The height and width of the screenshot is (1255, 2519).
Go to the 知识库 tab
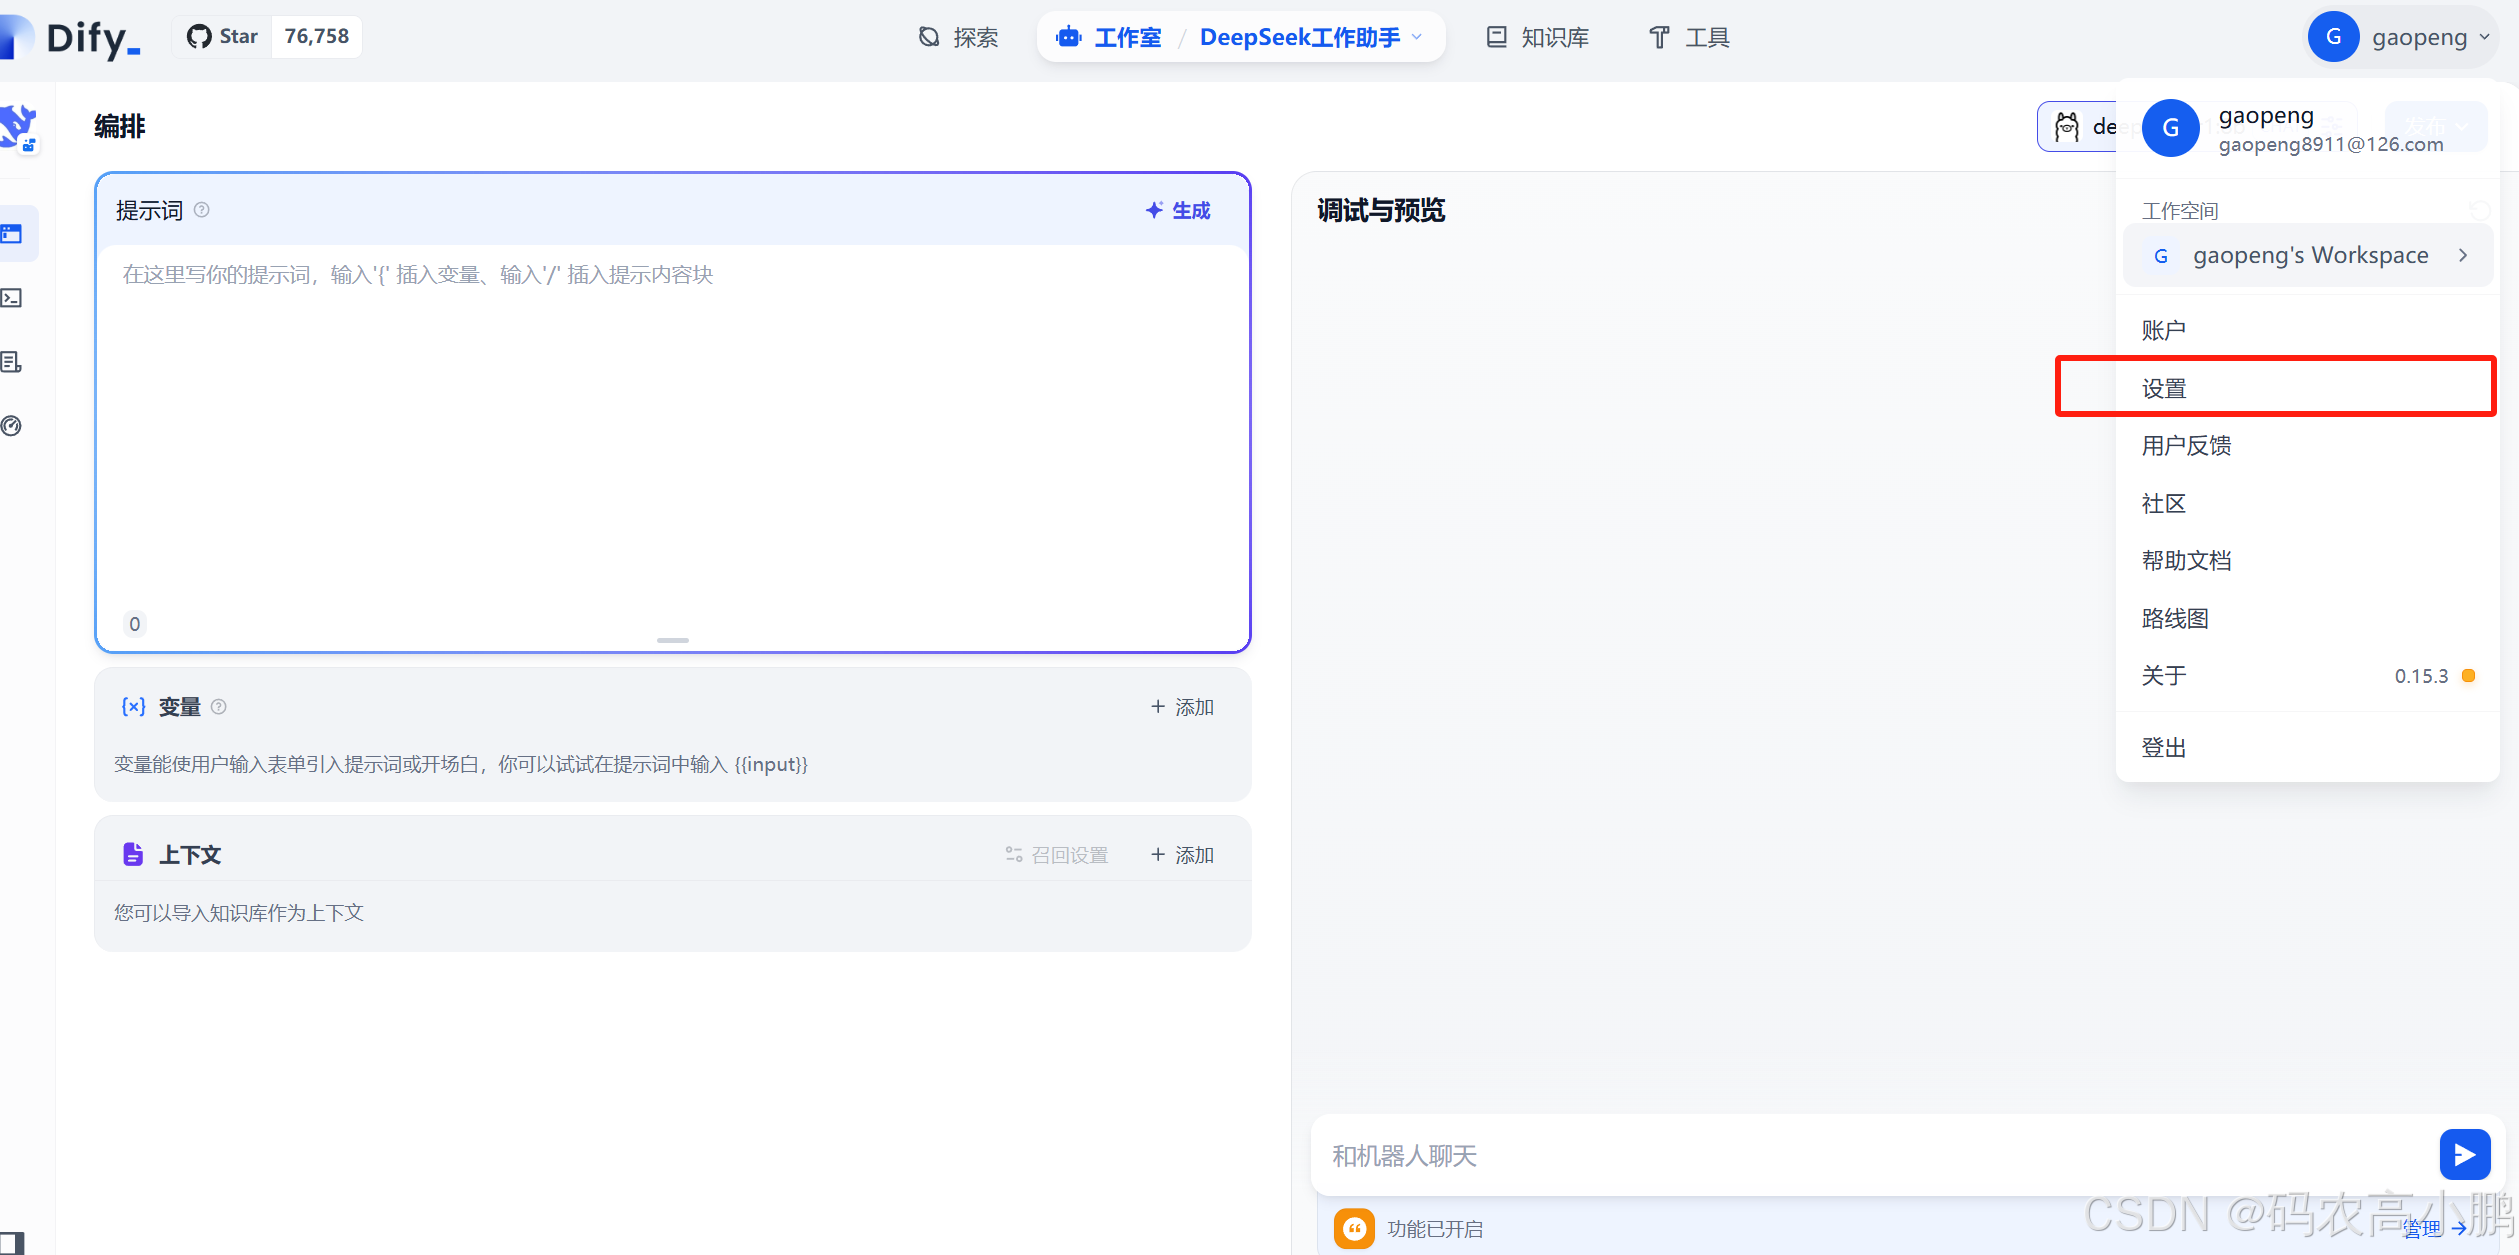coord(1538,37)
